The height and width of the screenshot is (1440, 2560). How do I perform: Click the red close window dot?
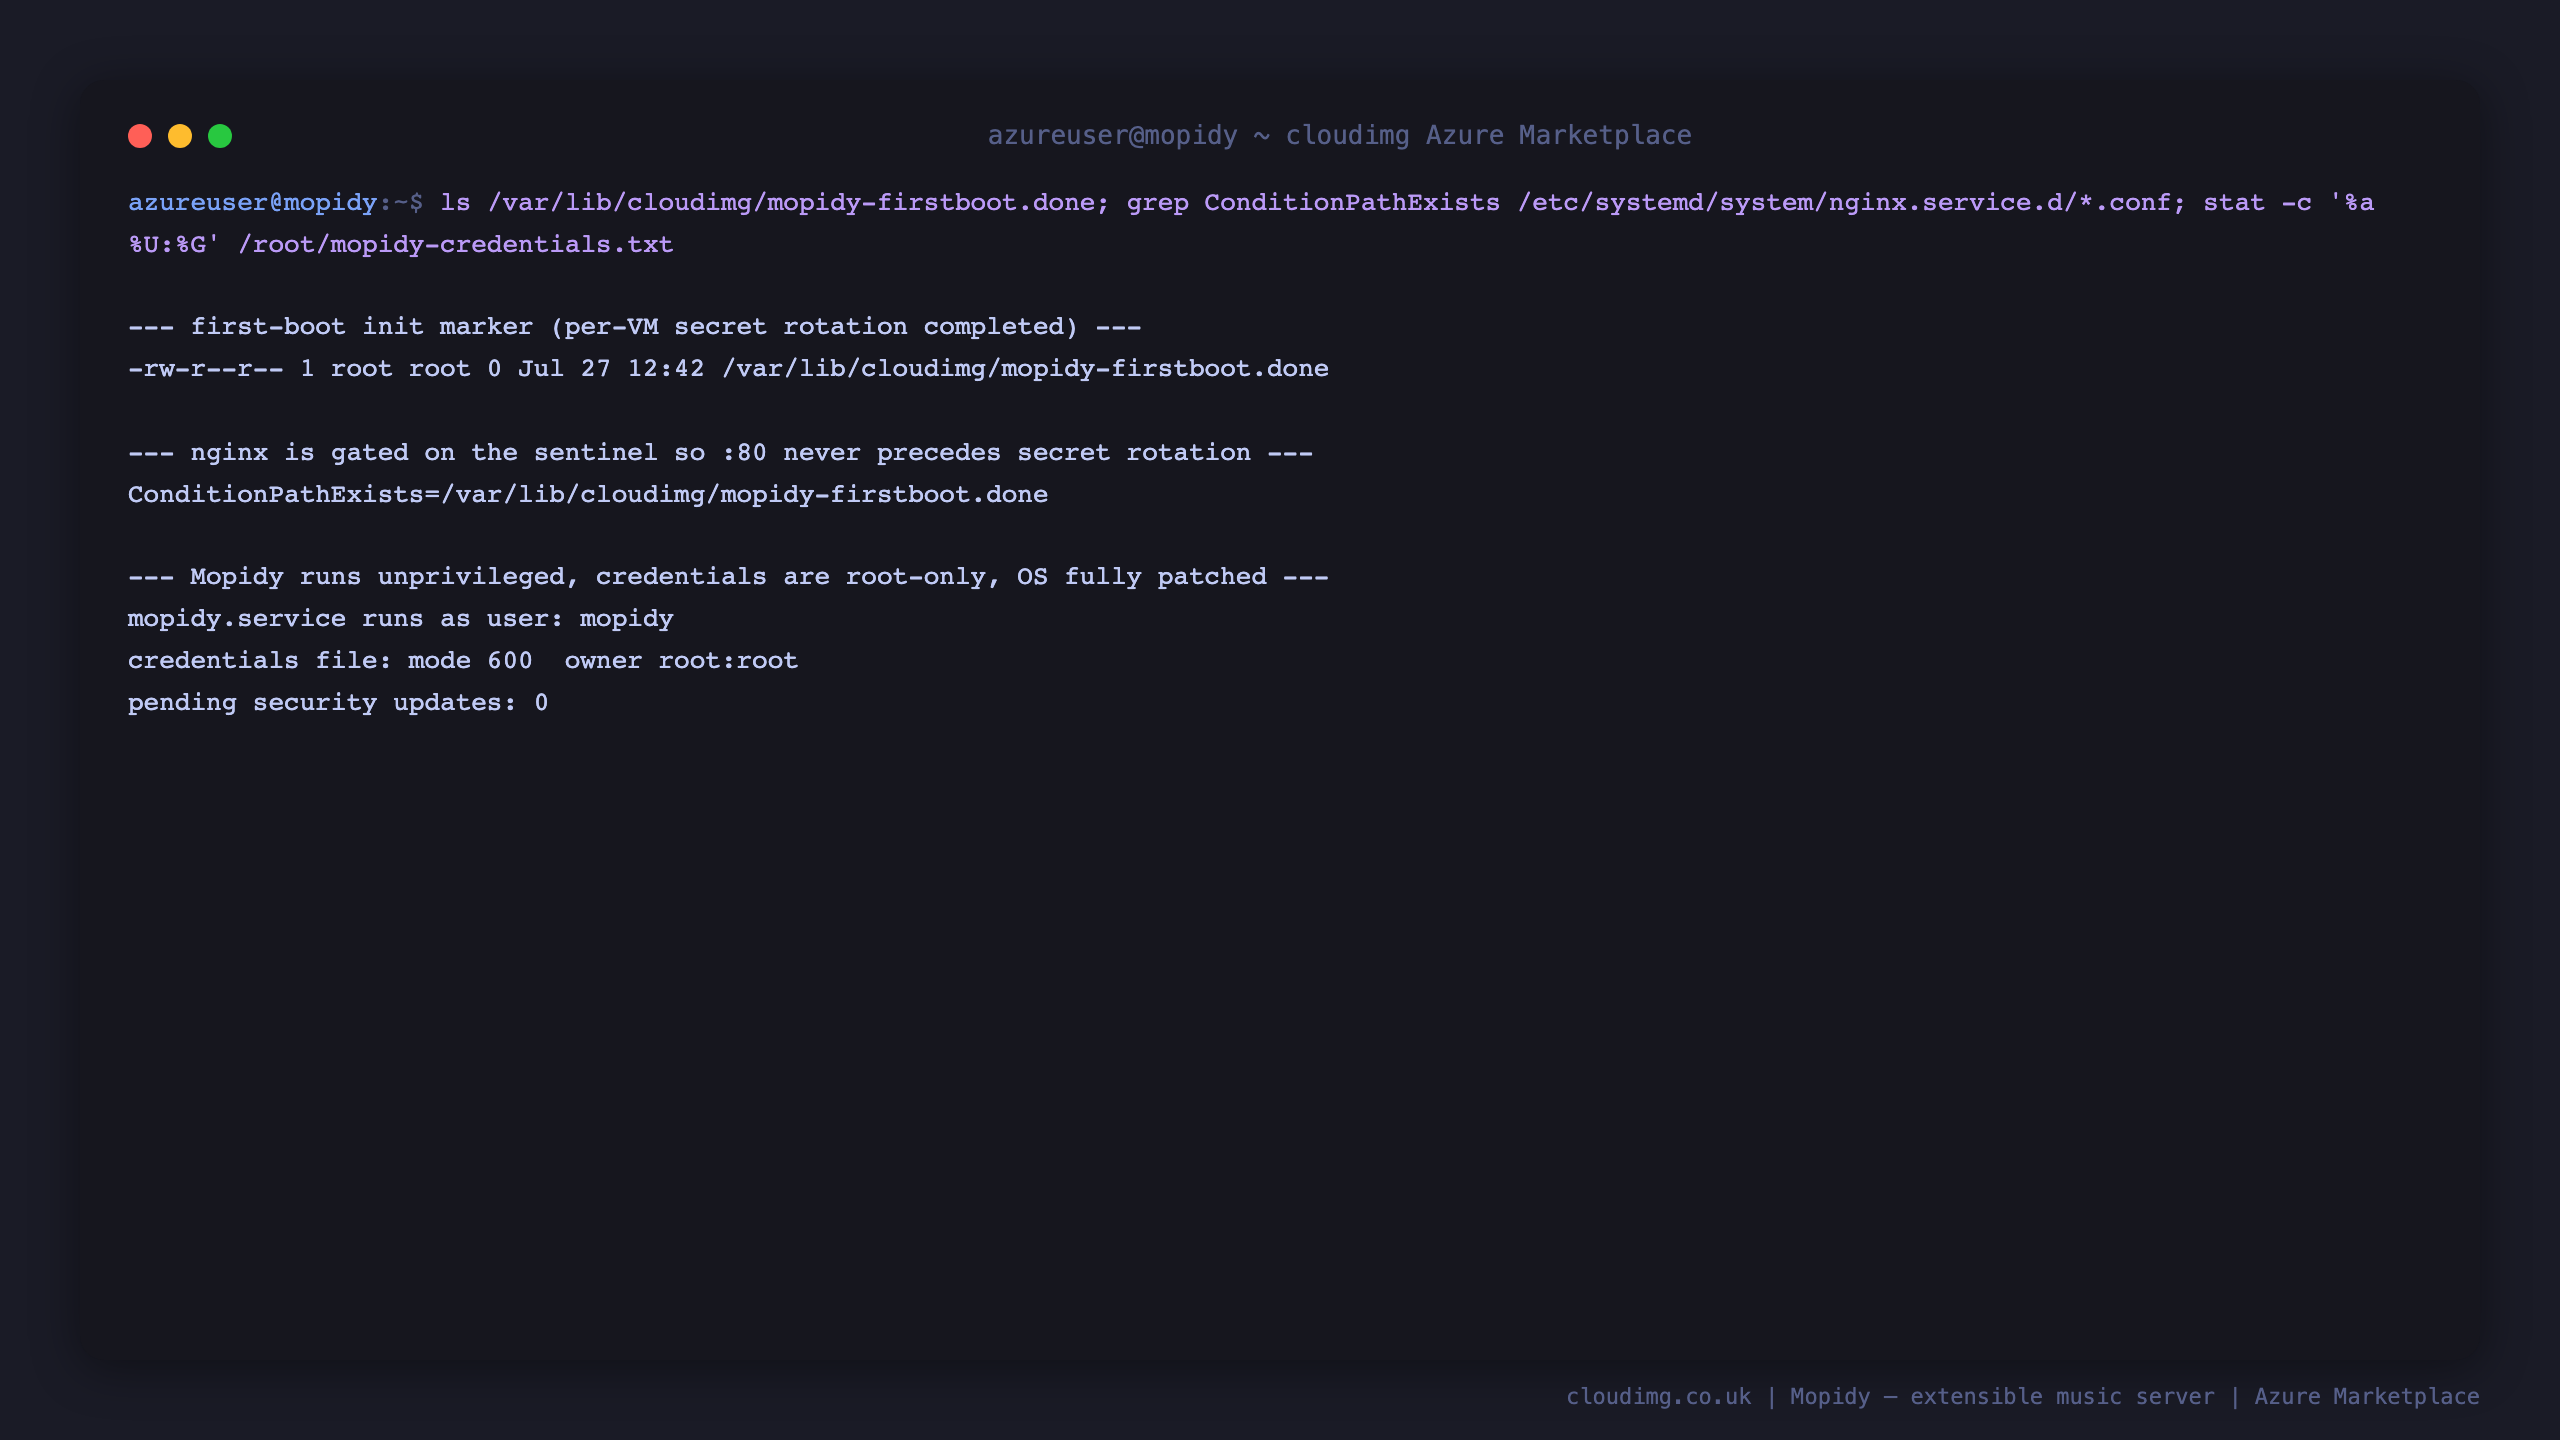(140, 136)
